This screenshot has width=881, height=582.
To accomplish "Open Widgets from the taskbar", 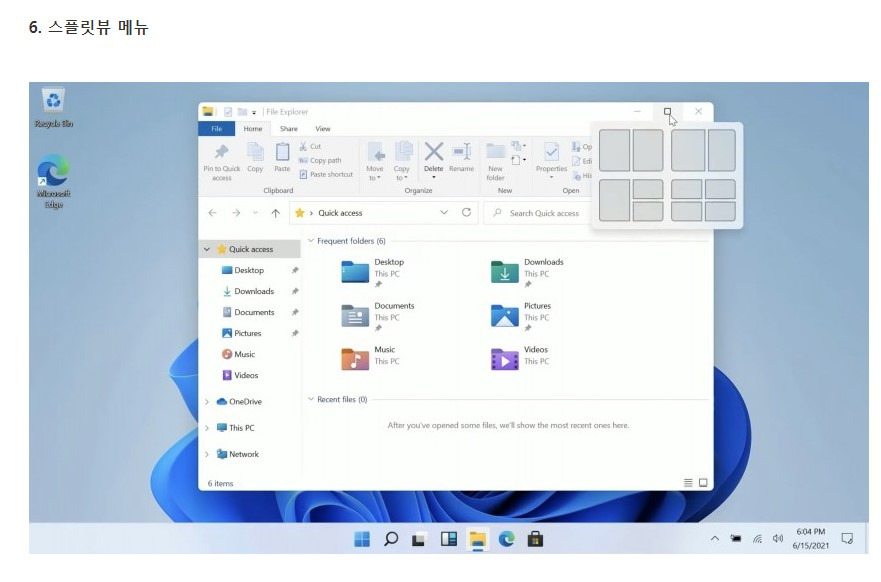I will [x=448, y=539].
